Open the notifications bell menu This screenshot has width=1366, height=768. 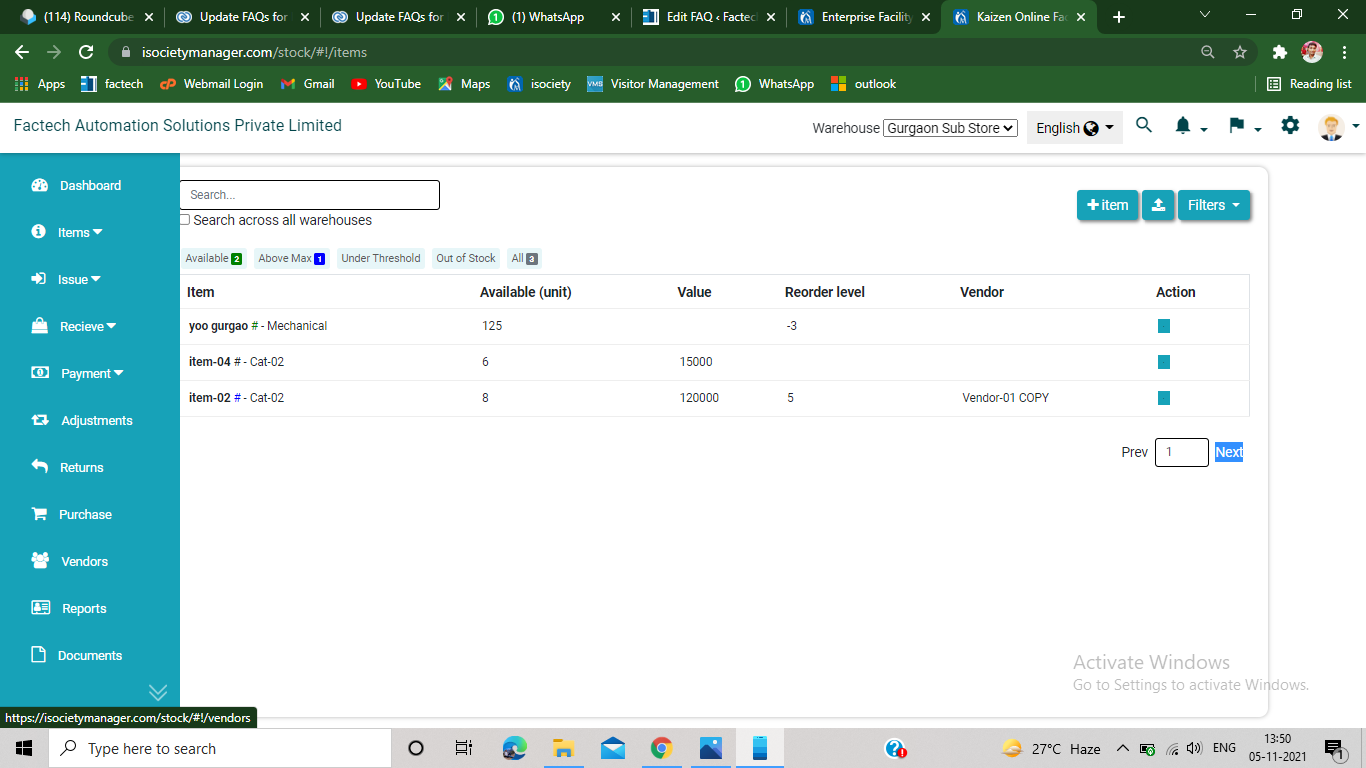click(x=1190, y=126)
